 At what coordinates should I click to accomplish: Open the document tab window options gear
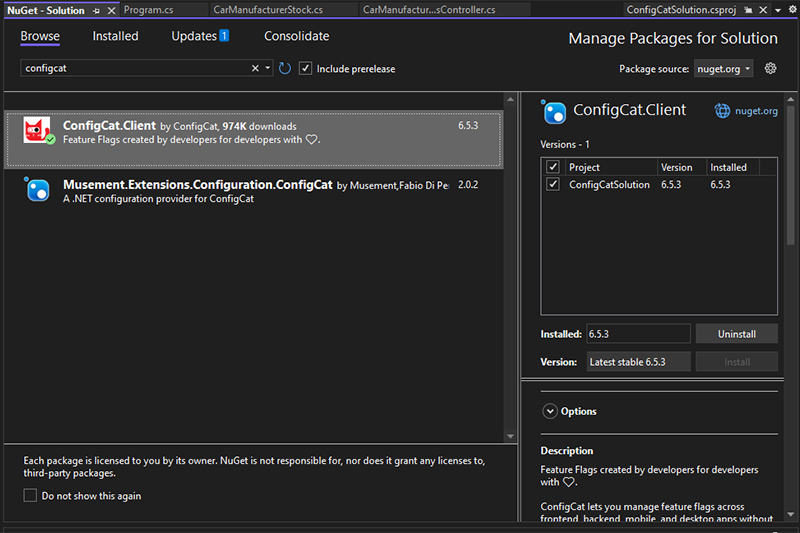[793, 10]
